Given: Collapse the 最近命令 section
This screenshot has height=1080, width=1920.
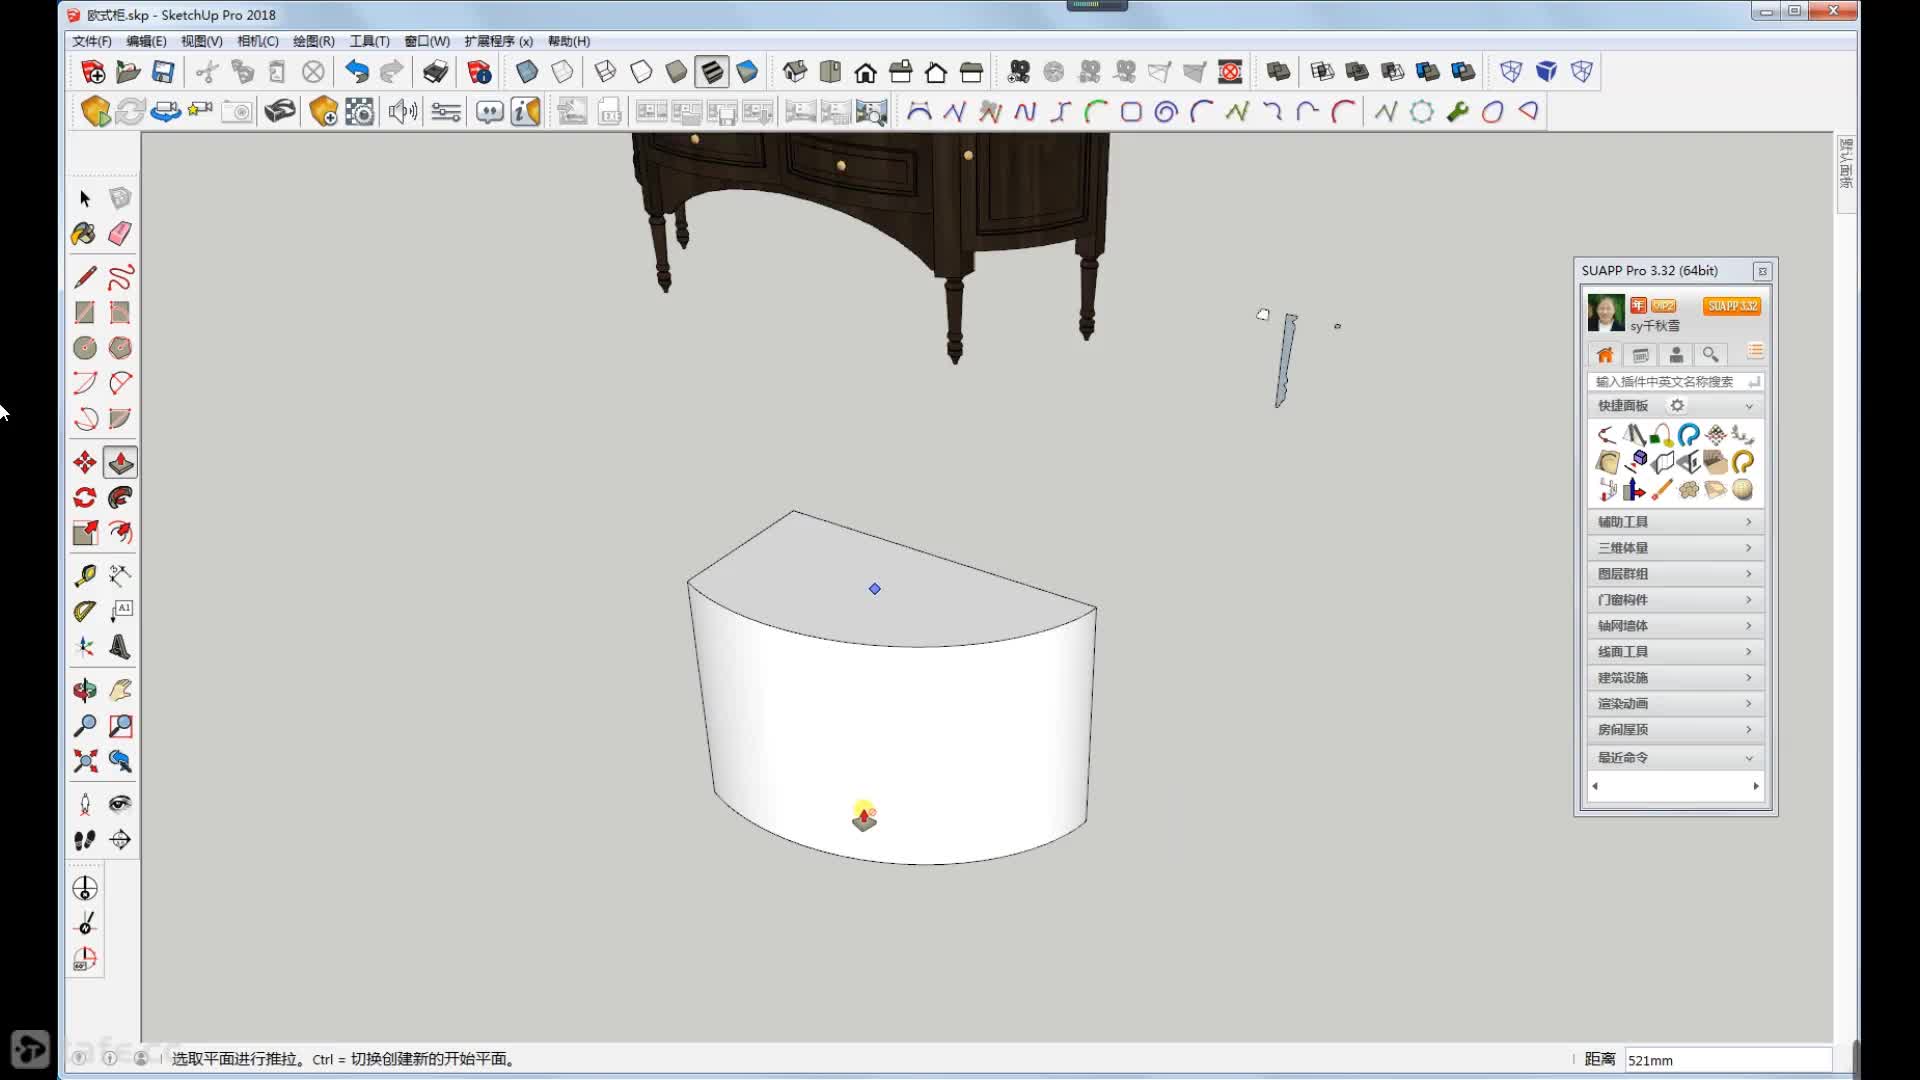Looking at the screenshot, I should pyautogui.click(x=1675, y=758).
